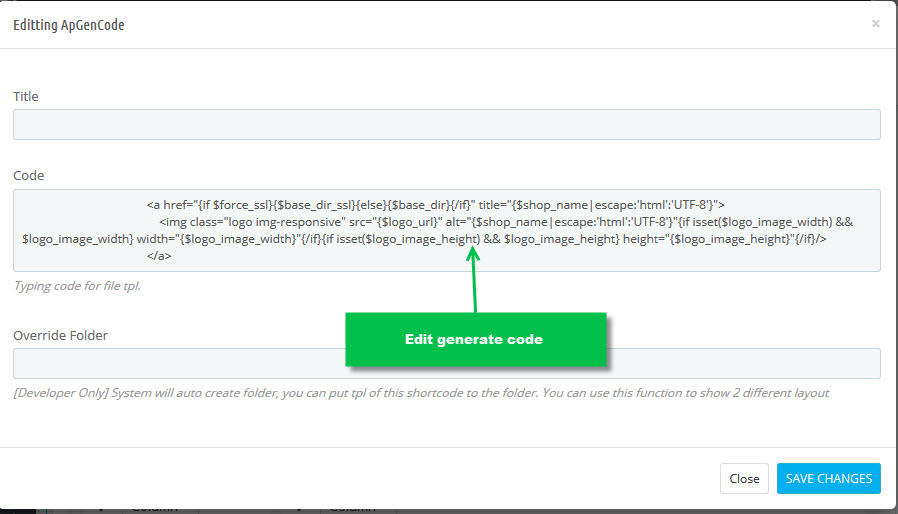Place cursor on the '$logo_image_width} width=' line

(x=424, y=239)
